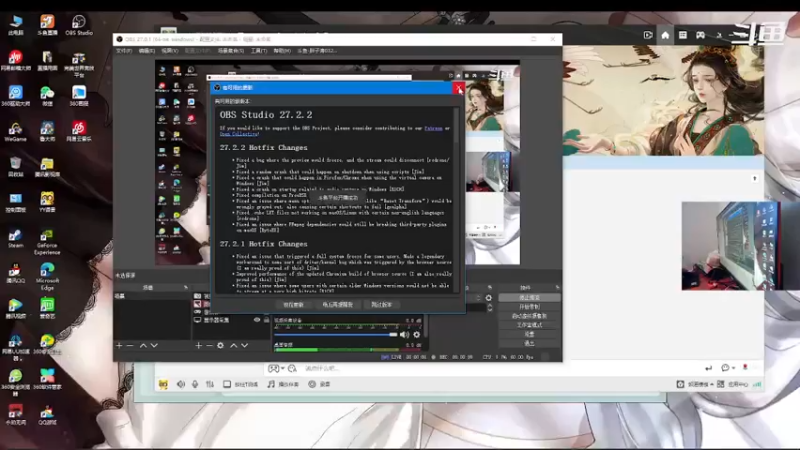Mute the desktop audio speaker icon in the mixer
Screen dimensions: 800x450
coord(404,335)
